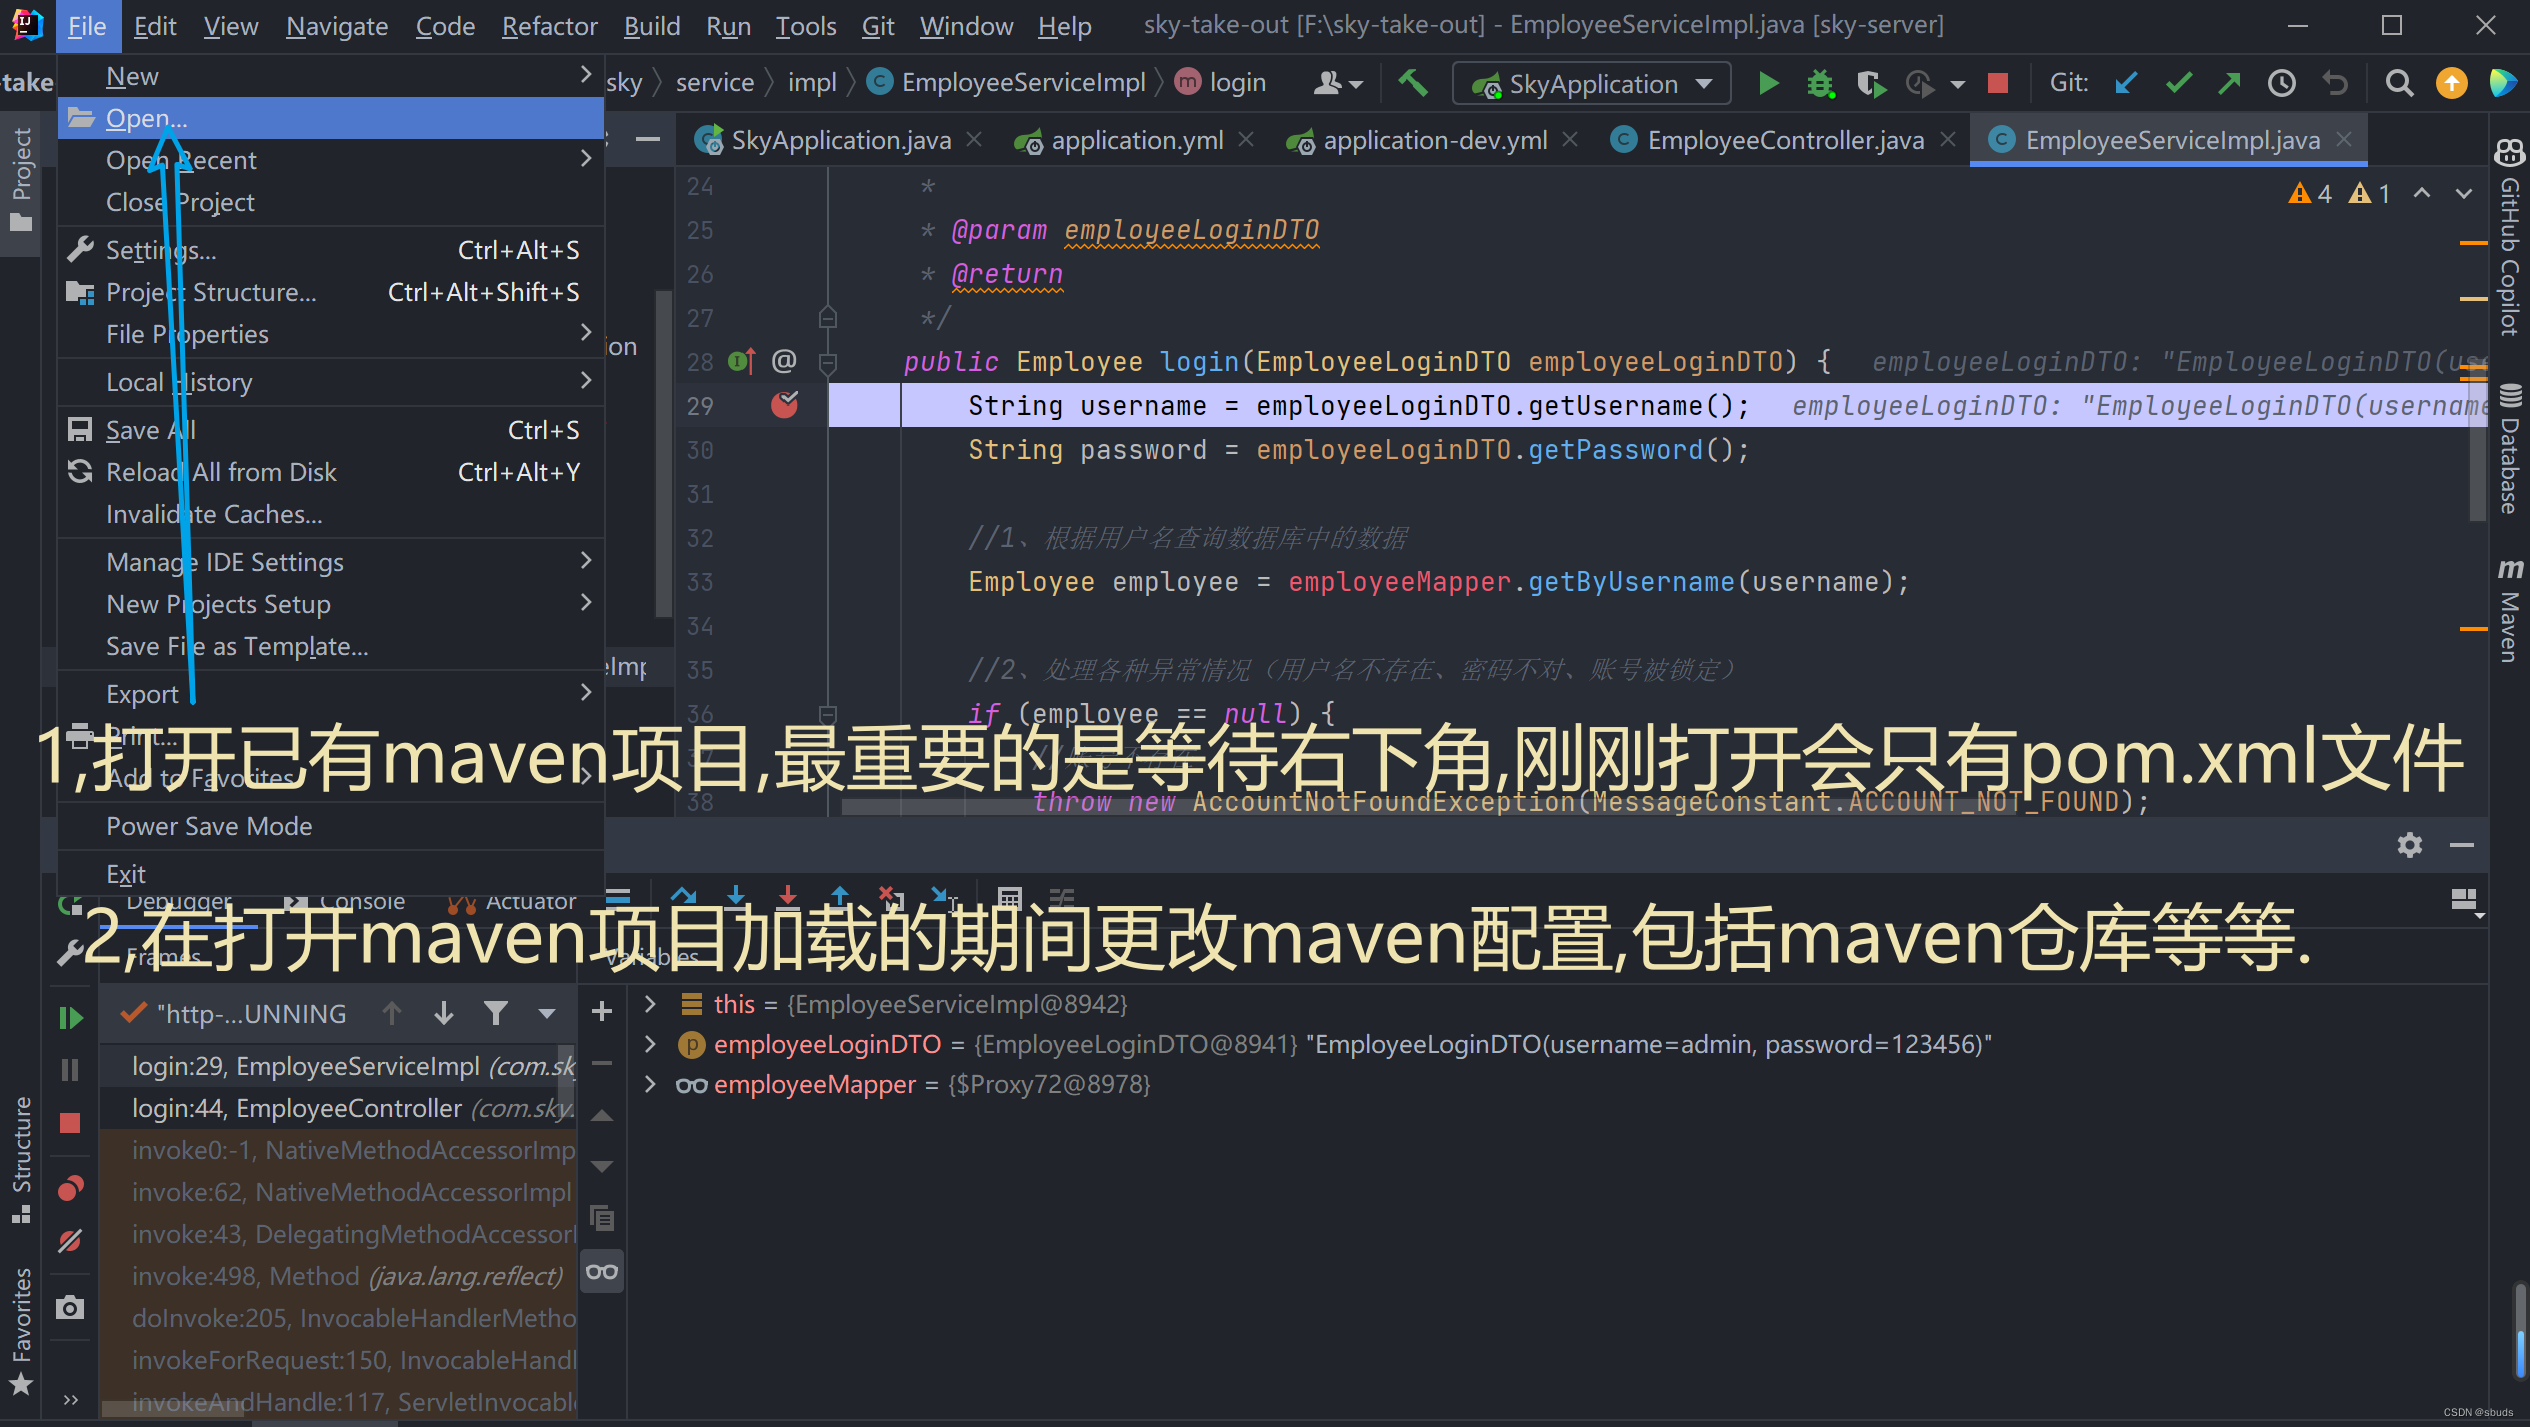Click the red Stop button in toolbar
The image size is (2530, 1427).
coord(1997,83)
